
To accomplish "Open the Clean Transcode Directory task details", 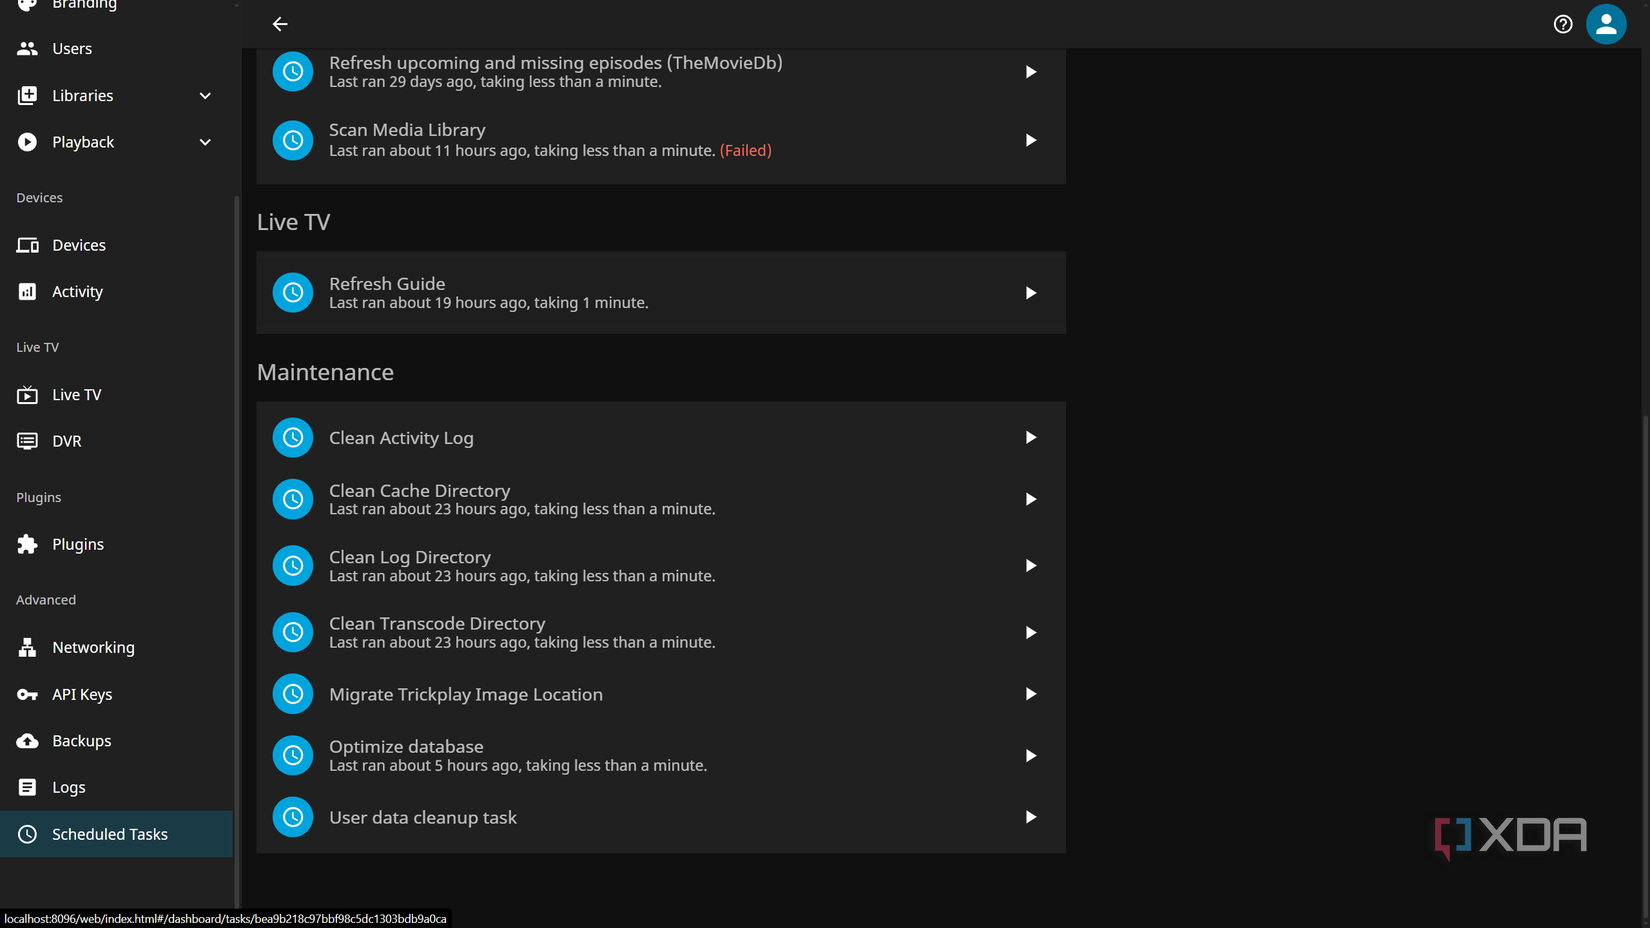I will click(661, 632).
